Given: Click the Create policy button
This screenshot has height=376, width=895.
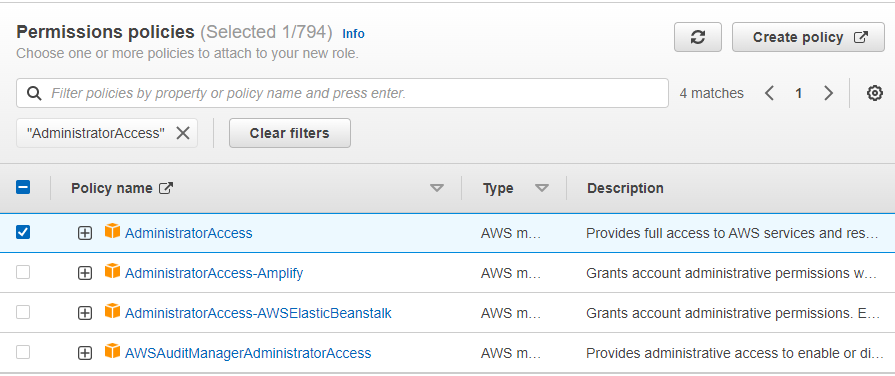Looking at the screenshot, I should click(x=808, y=37).
